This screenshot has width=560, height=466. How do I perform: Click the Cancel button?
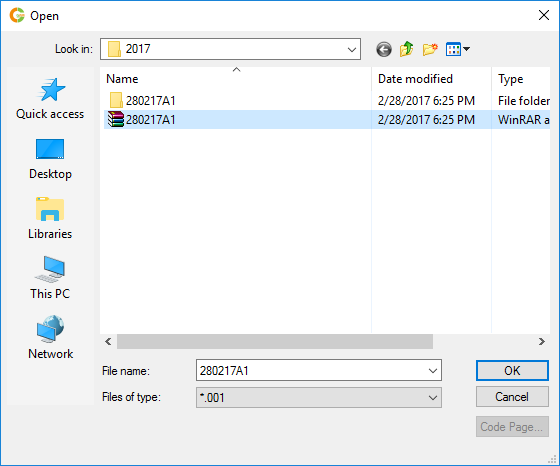(512, 397)
